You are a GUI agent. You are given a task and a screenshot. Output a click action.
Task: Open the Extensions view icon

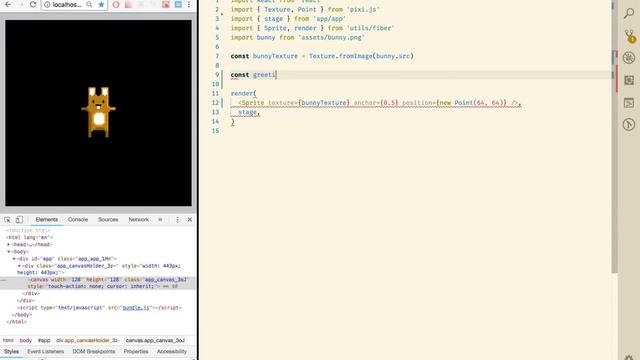click(629, 80)
